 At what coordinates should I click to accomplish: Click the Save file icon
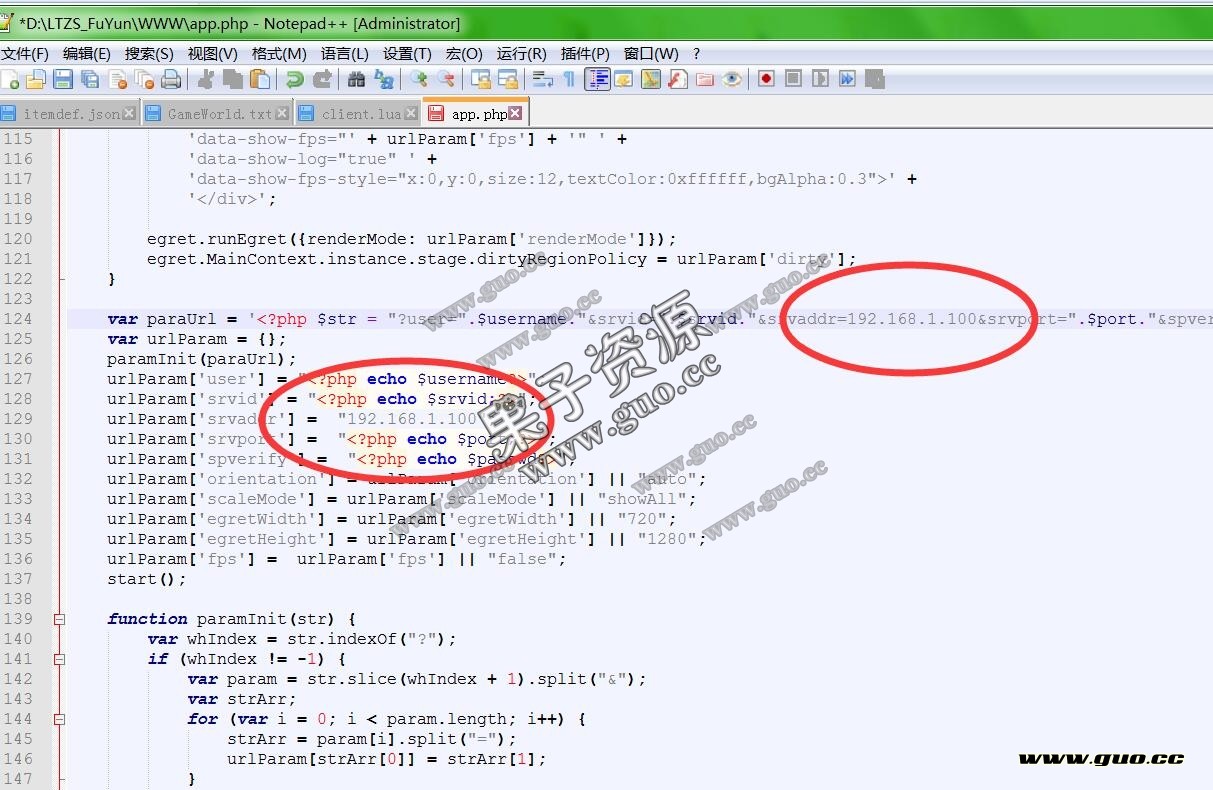tap(62, 79)
